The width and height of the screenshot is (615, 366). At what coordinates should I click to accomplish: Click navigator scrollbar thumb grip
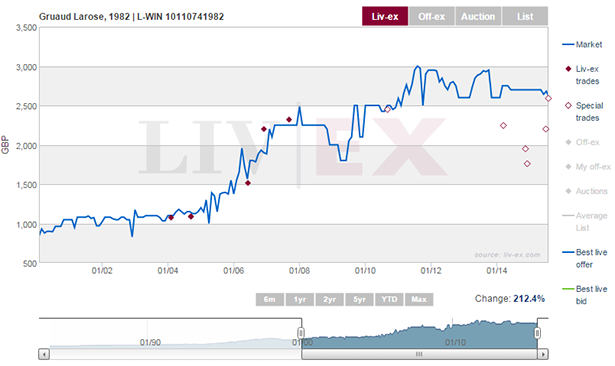pos(419,354)
